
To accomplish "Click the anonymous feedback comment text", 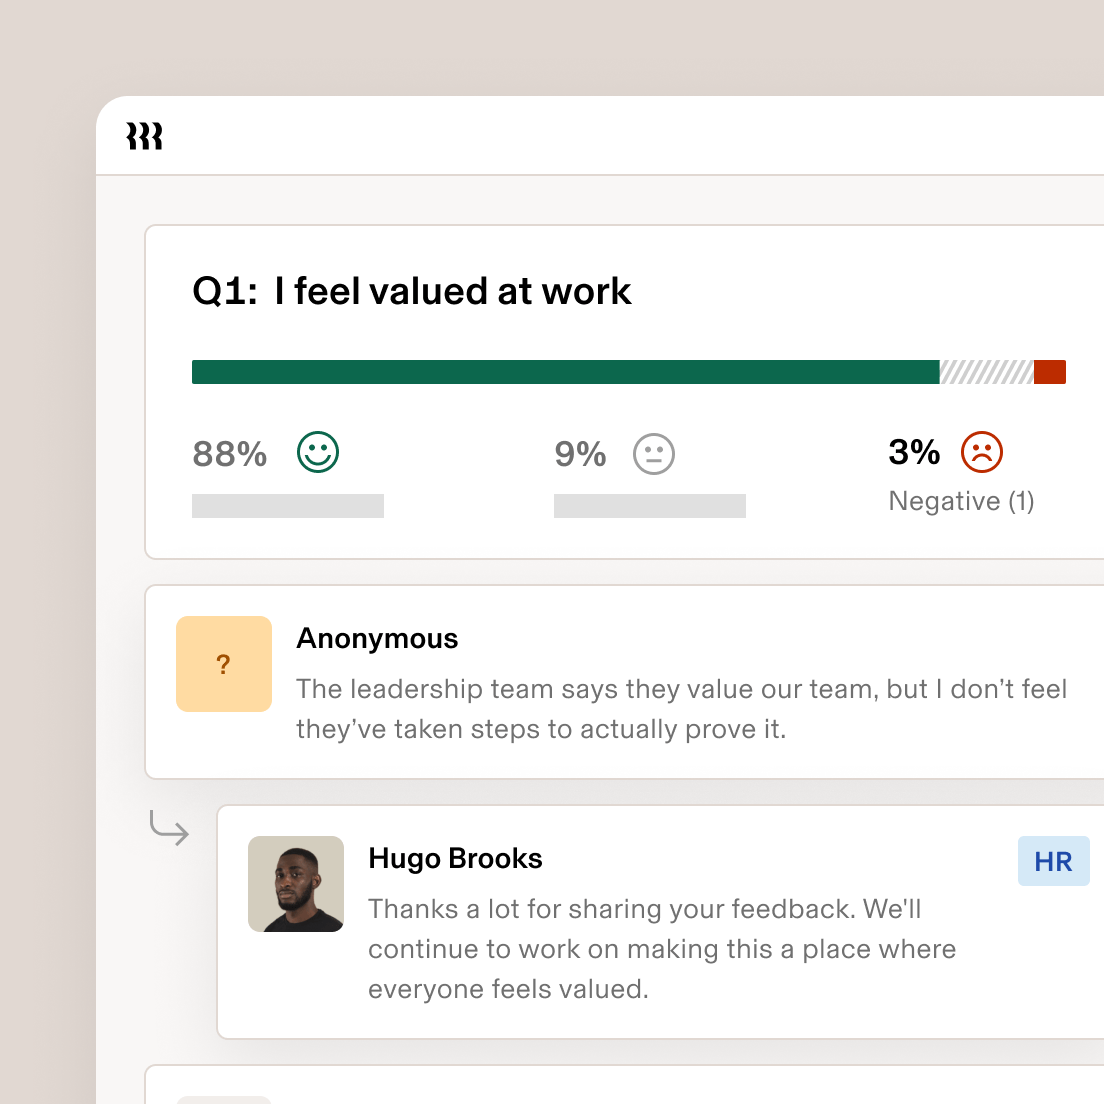I will click(x=680, y=708).
